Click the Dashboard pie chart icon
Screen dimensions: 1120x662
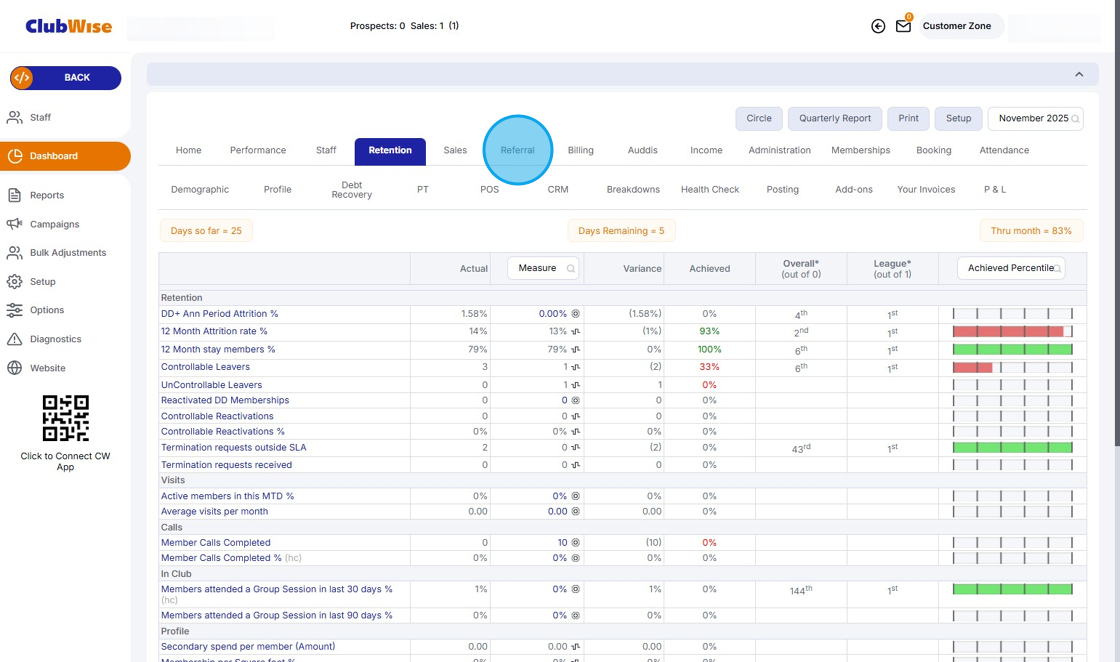(14, 156)
